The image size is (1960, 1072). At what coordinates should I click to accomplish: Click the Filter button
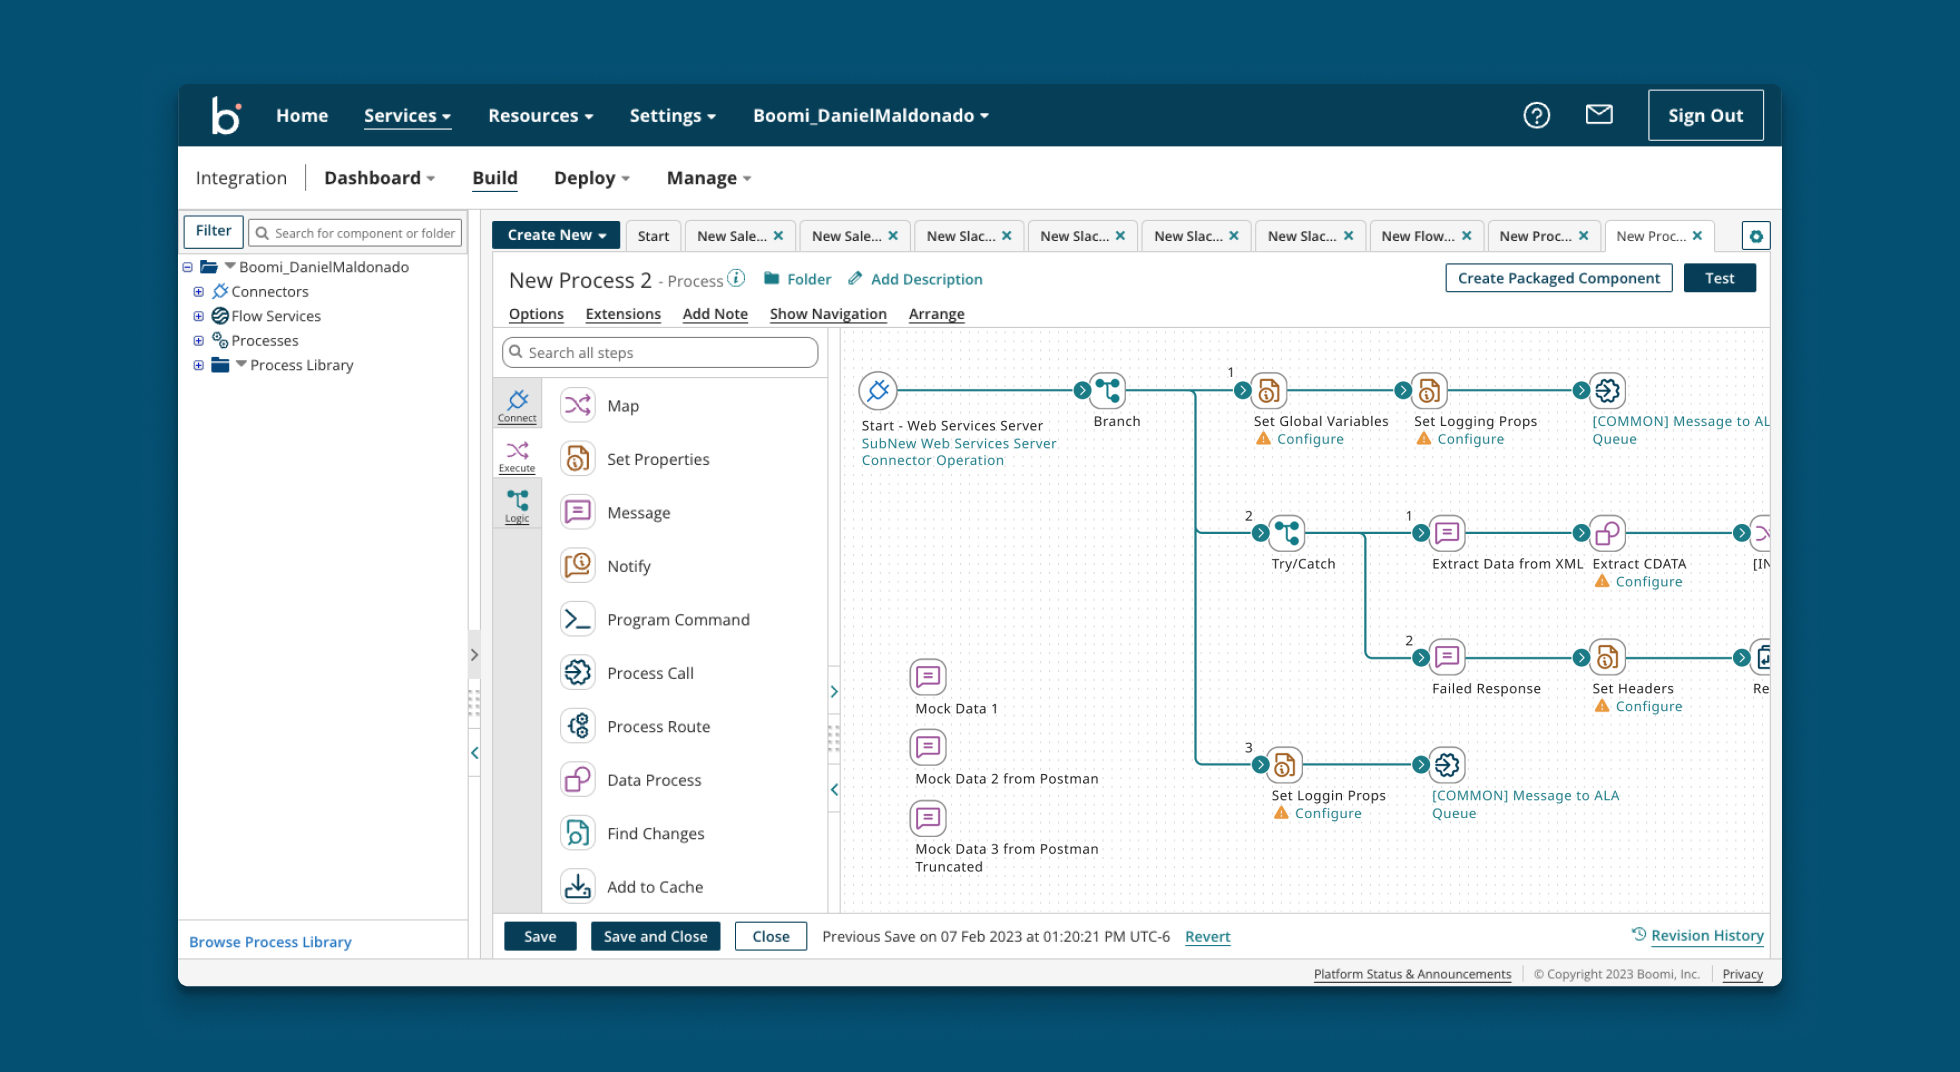[213, 231]
